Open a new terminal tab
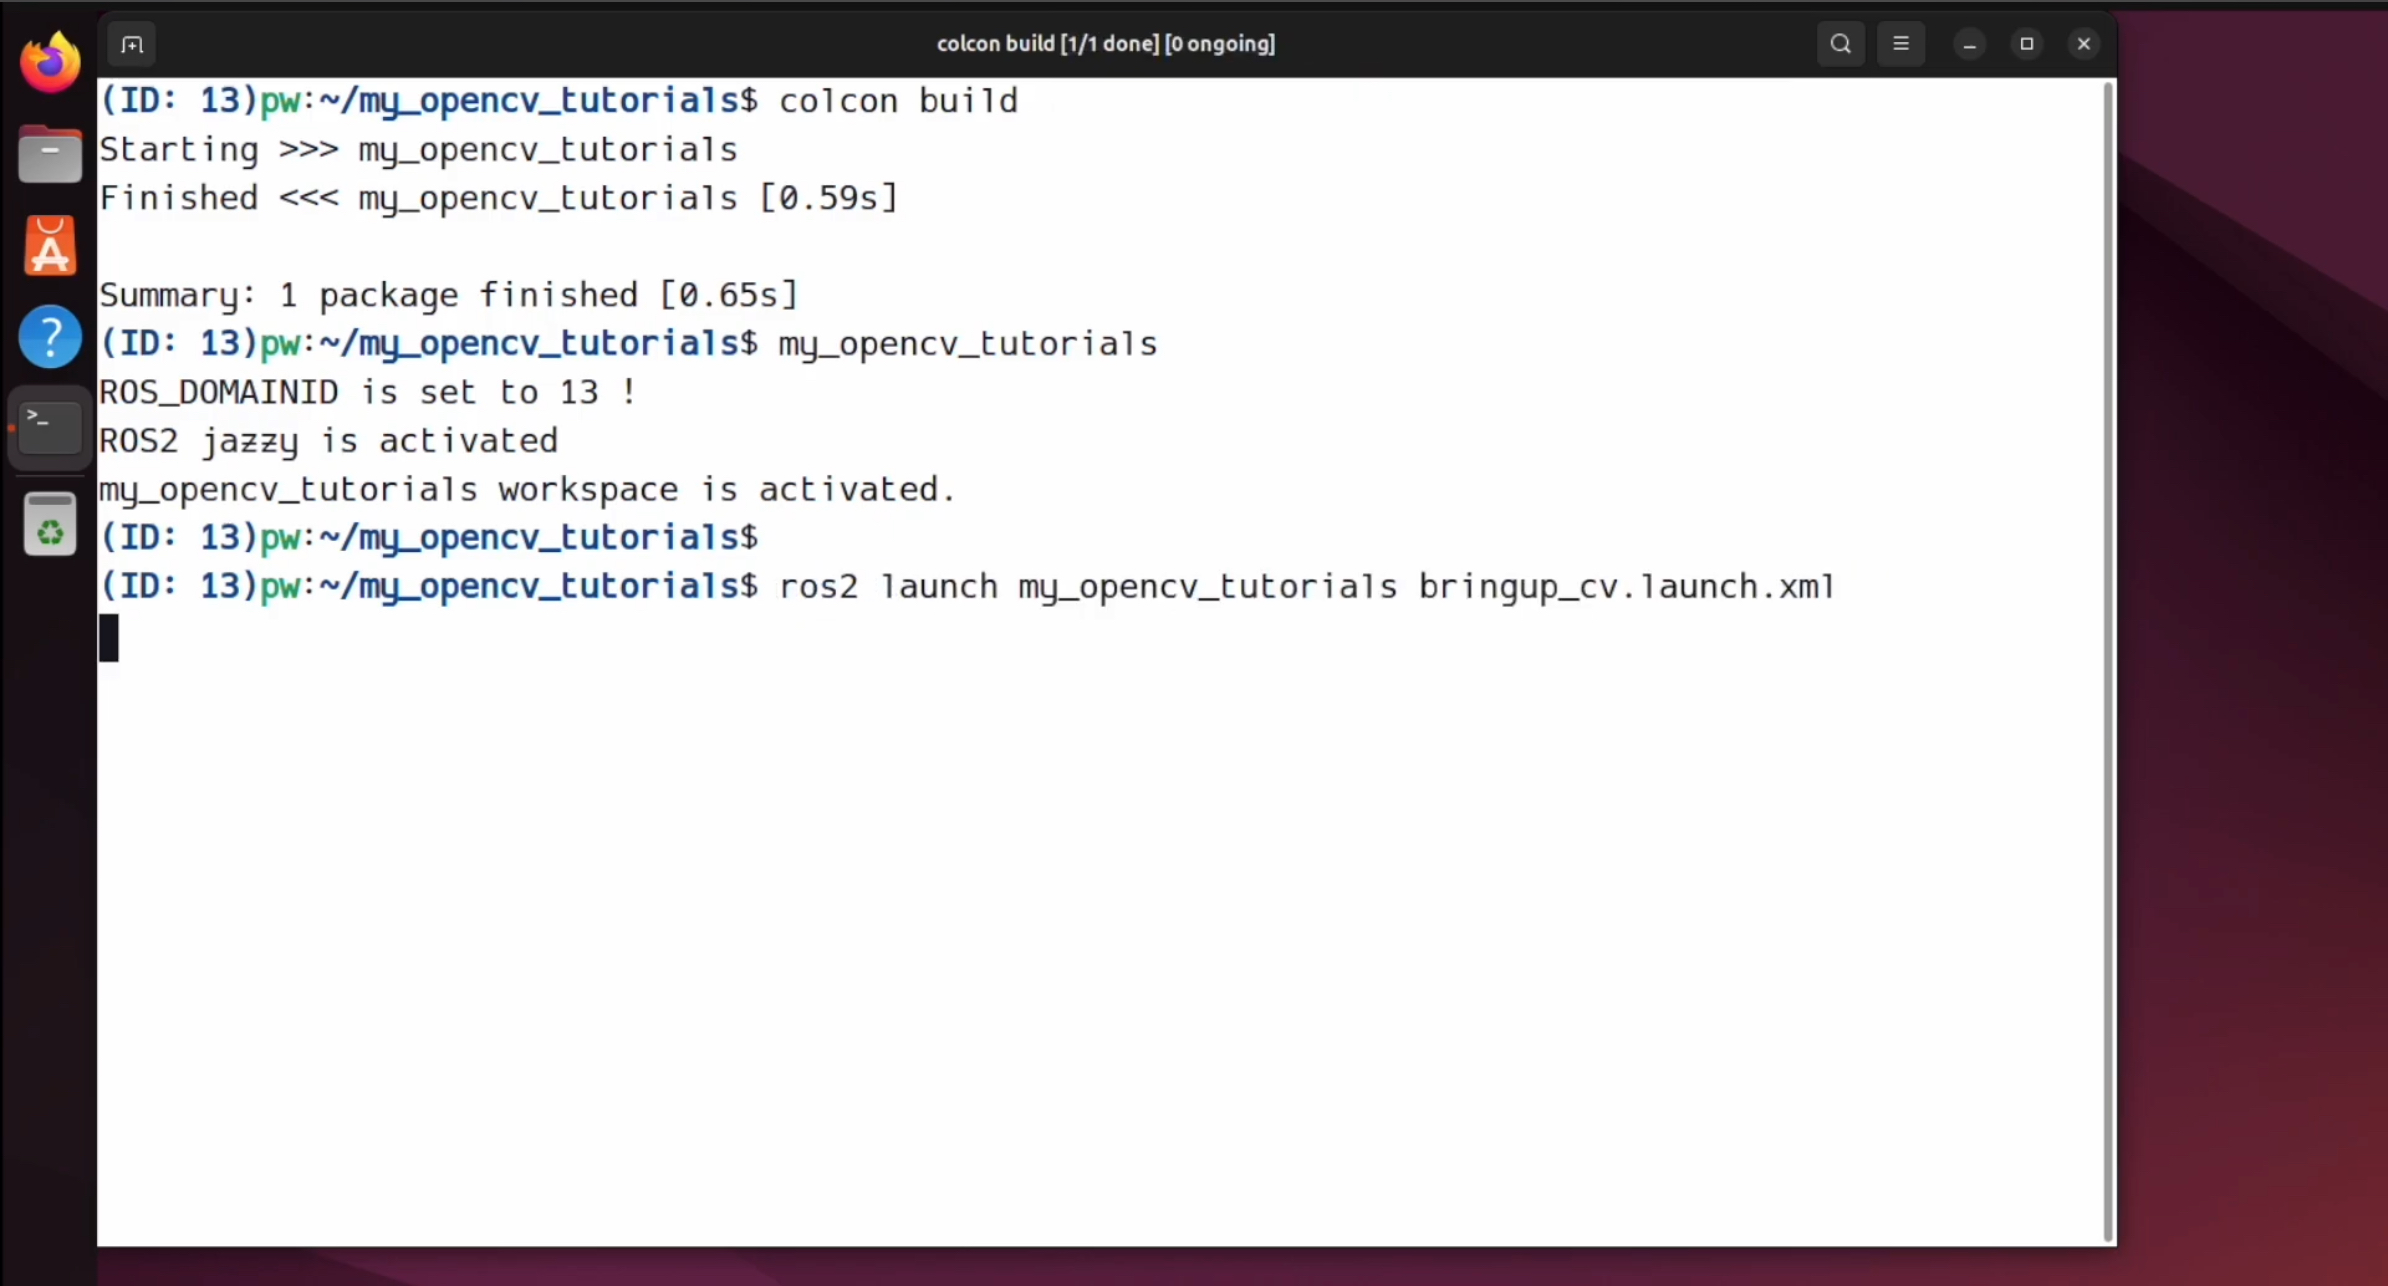Screen dimensions: 2388x1286 [x=131, y=44]
